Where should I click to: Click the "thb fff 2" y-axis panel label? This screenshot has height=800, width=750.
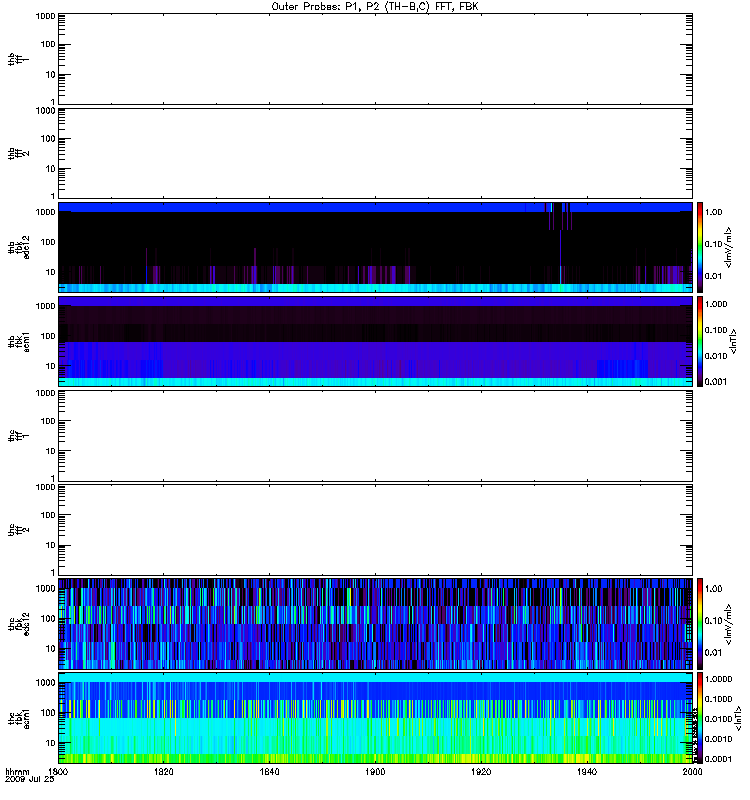point(19,154)
